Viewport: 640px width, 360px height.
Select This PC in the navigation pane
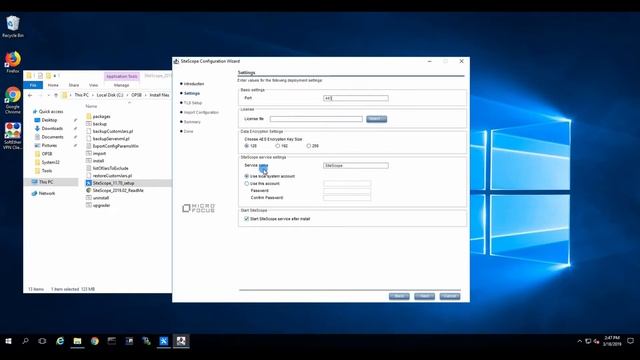[x=46, y=182]
